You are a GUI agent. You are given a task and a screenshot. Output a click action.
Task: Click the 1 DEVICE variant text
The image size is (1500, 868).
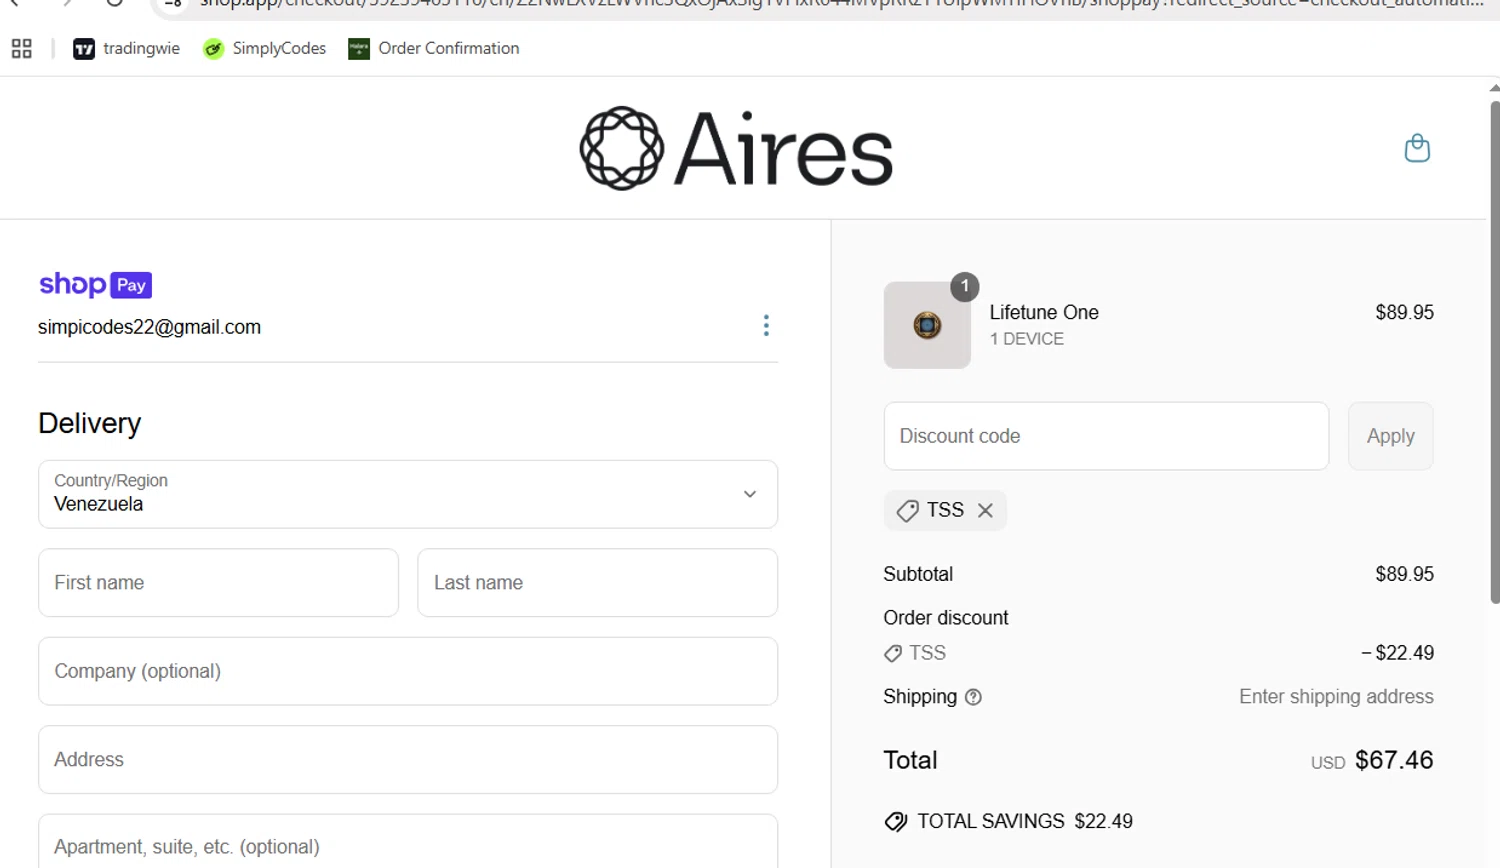pos(1026,339)
